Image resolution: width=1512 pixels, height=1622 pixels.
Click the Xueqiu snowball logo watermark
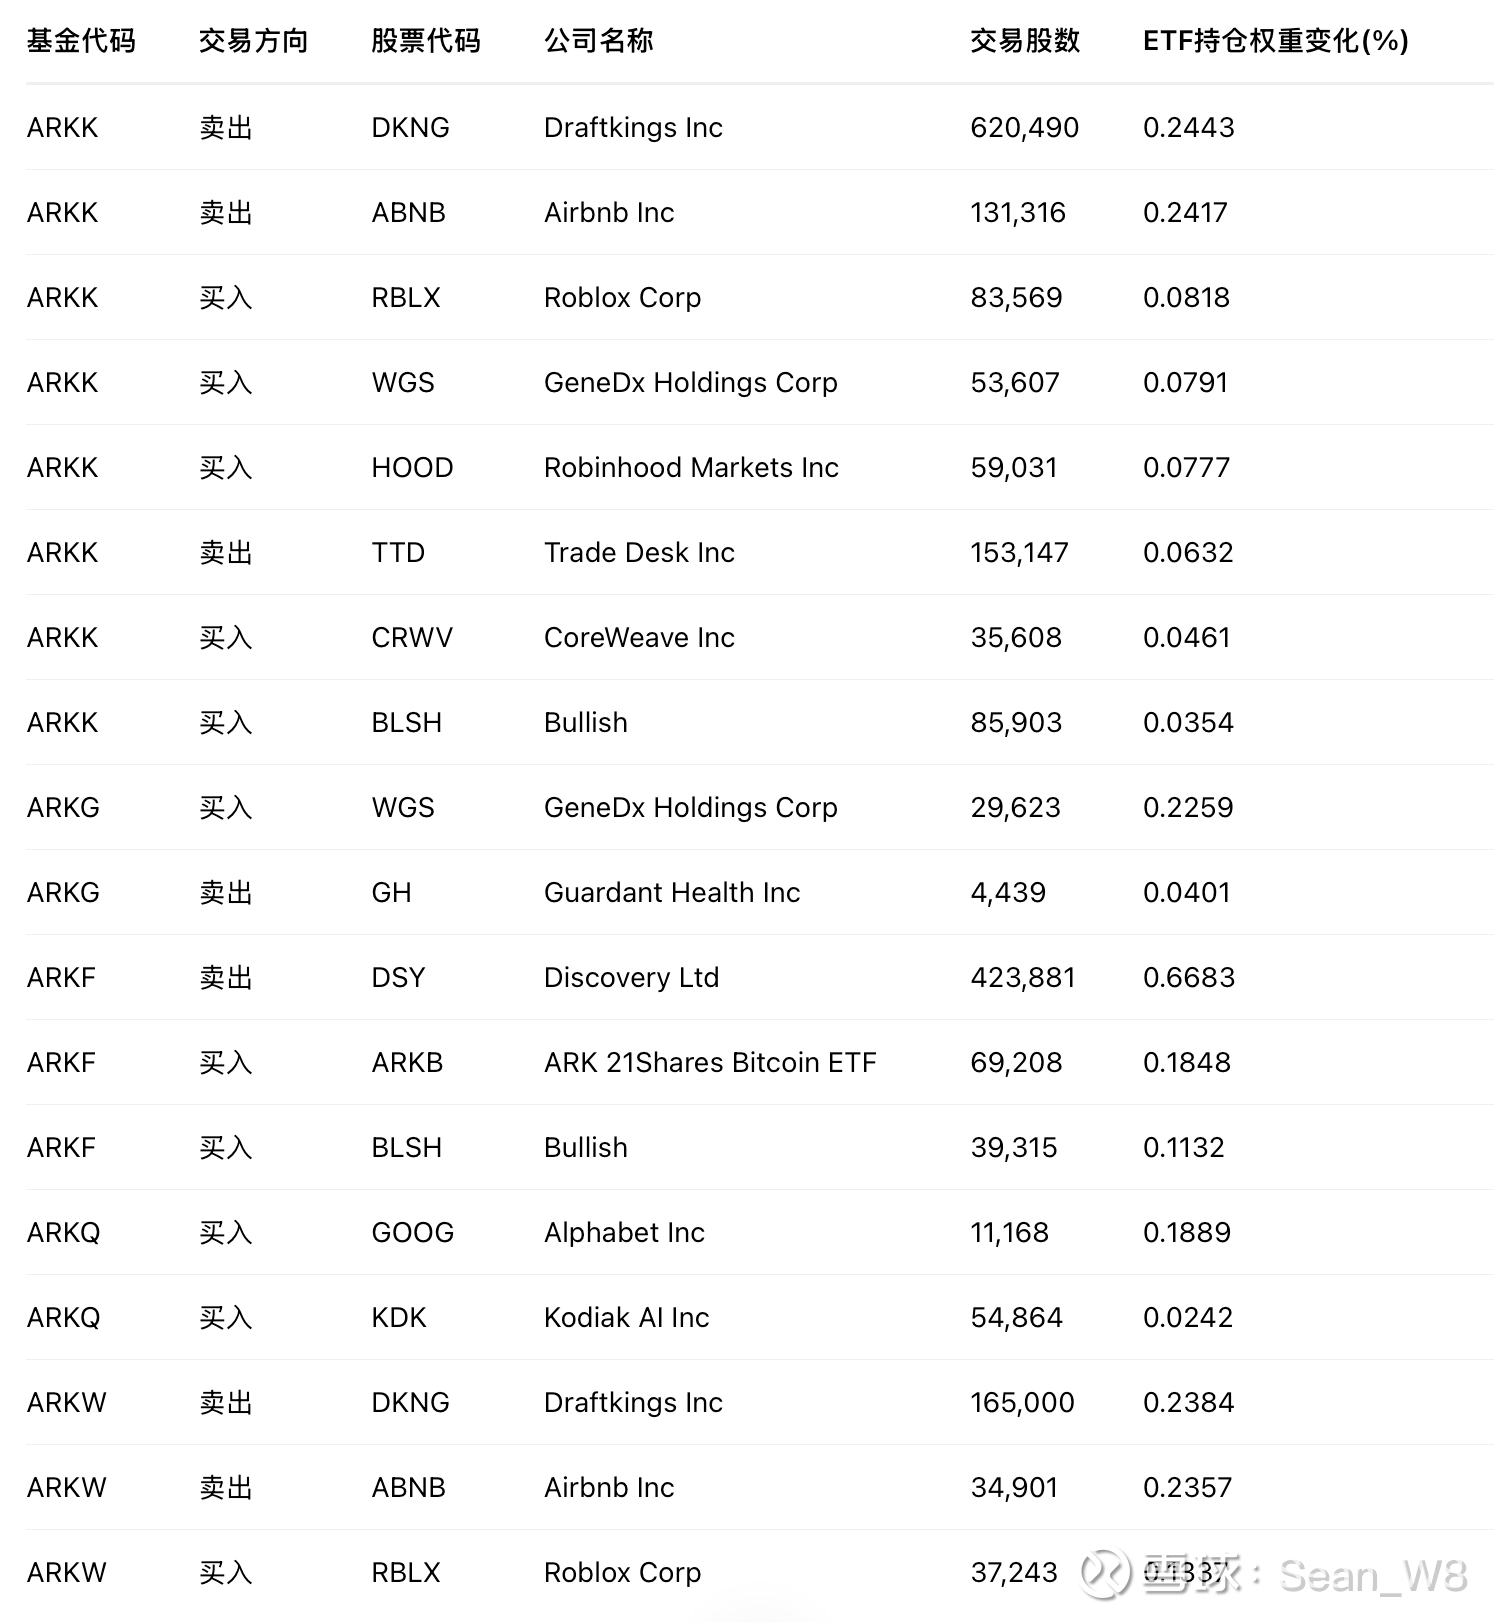pyautogui.click(x=1105, y=1573)
